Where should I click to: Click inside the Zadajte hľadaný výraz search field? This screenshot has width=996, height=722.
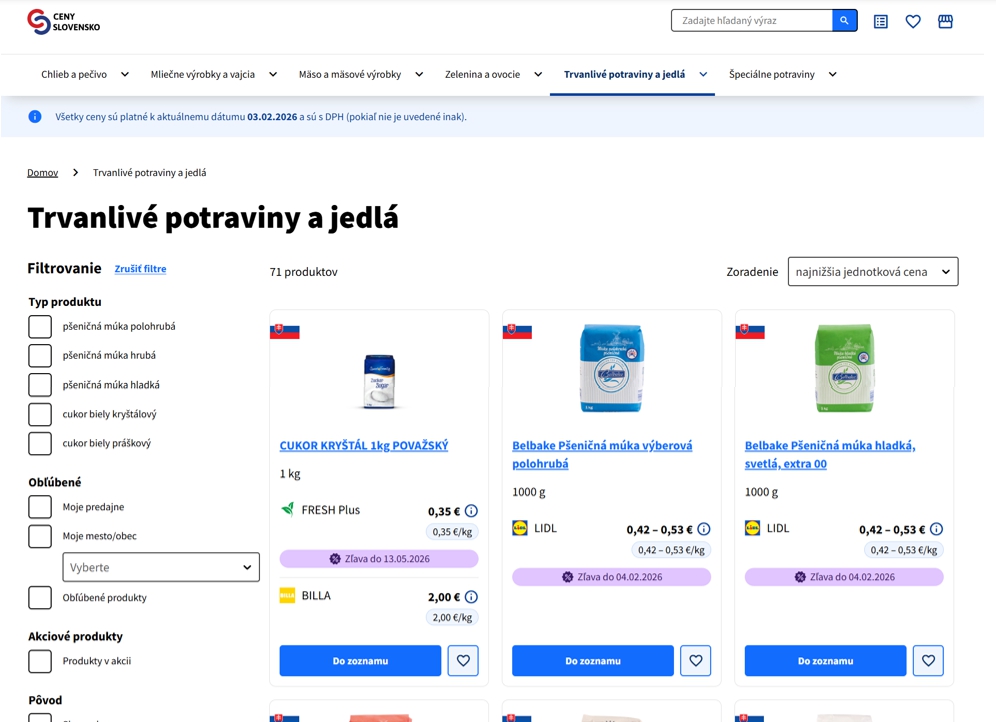(x=750, y=19)
